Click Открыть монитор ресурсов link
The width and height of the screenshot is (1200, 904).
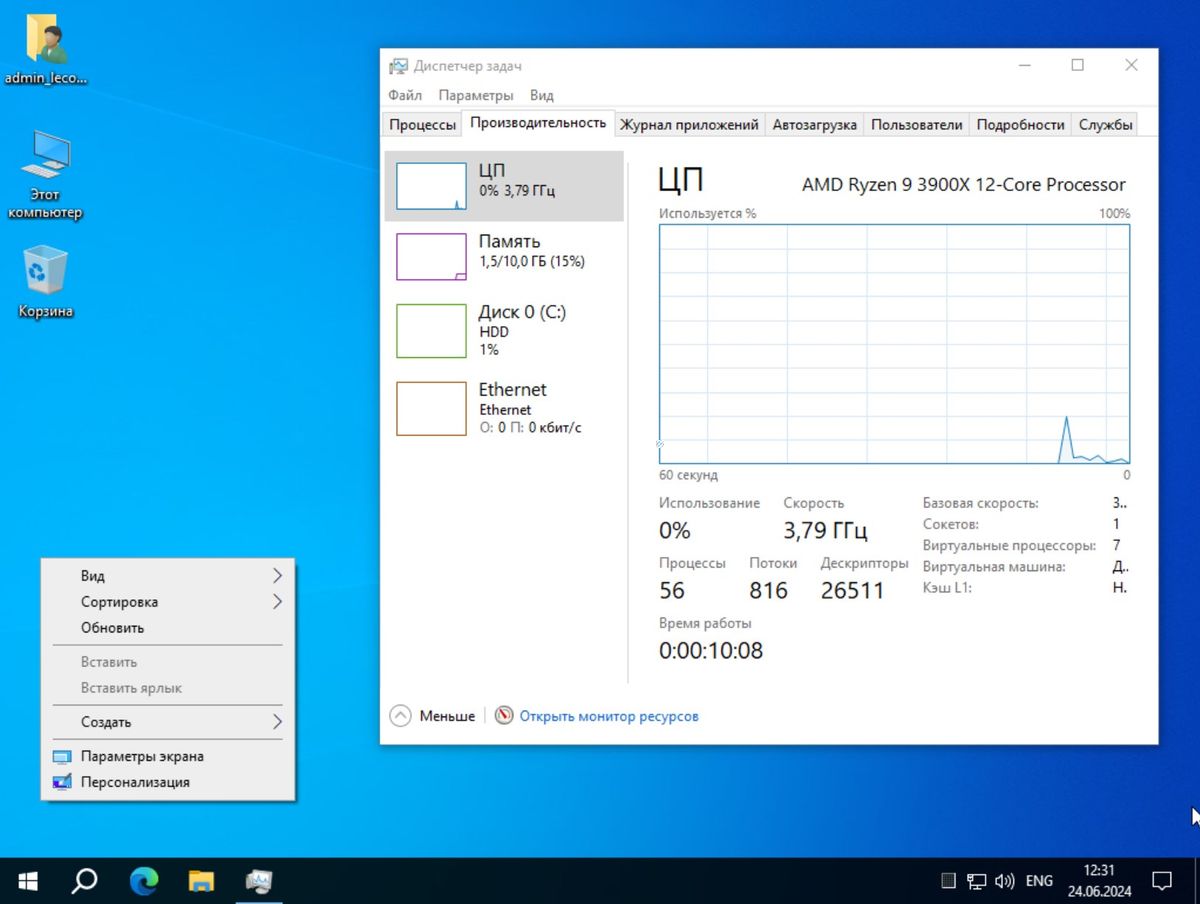[x=608, y=716]
